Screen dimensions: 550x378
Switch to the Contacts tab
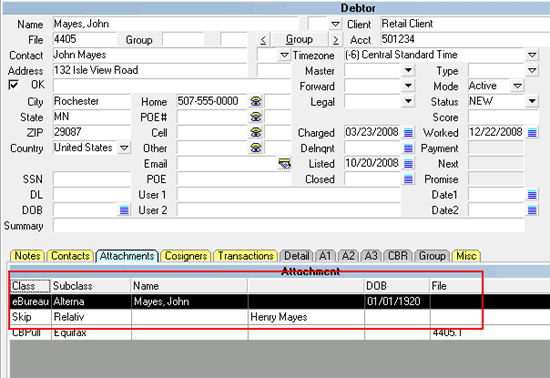70,256
